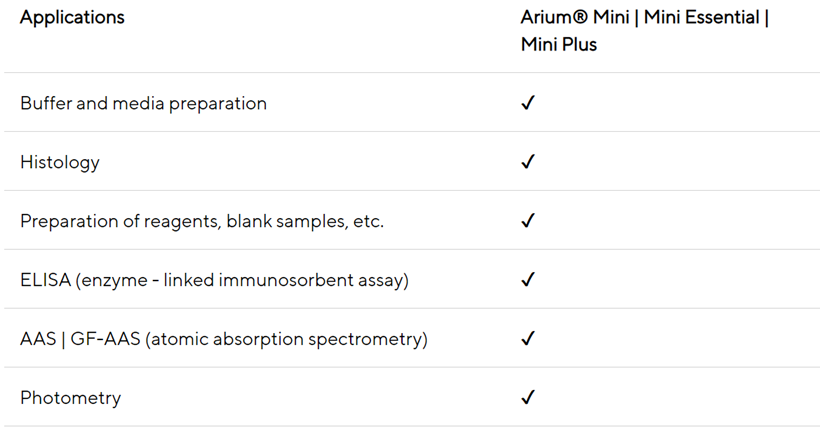Click the Arium Mini column header
Screen dimensions: 820x432
(644, 31)
